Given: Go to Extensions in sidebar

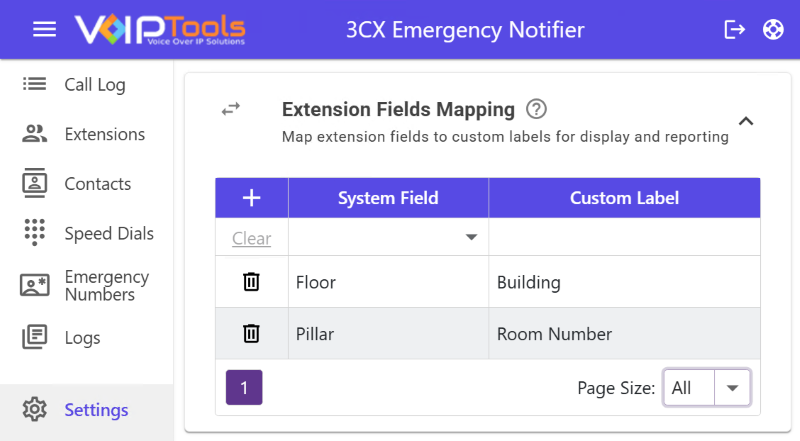Looking at the screenshot, I should tap(104, 134).
